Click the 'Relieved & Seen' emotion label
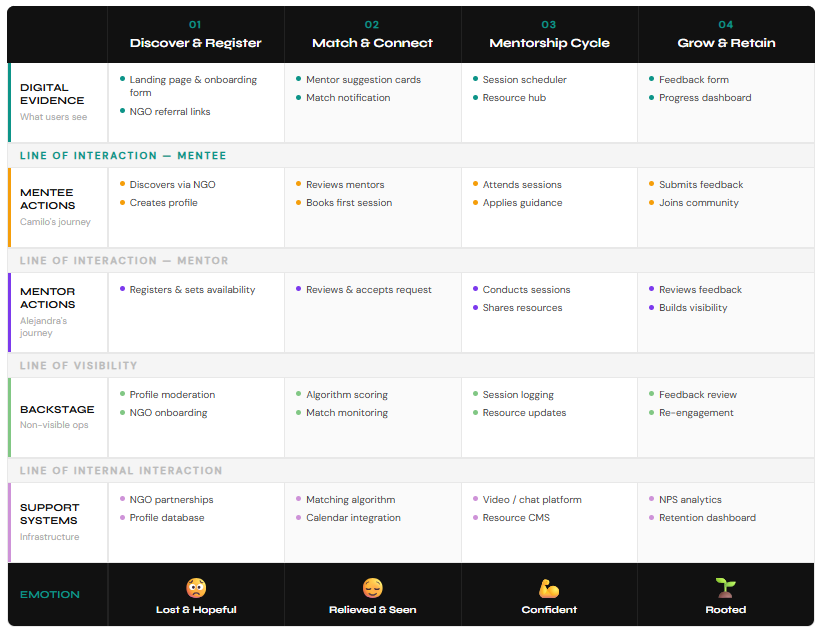The height and width of the screenshot is (634, 821). [x=372, y=610]
